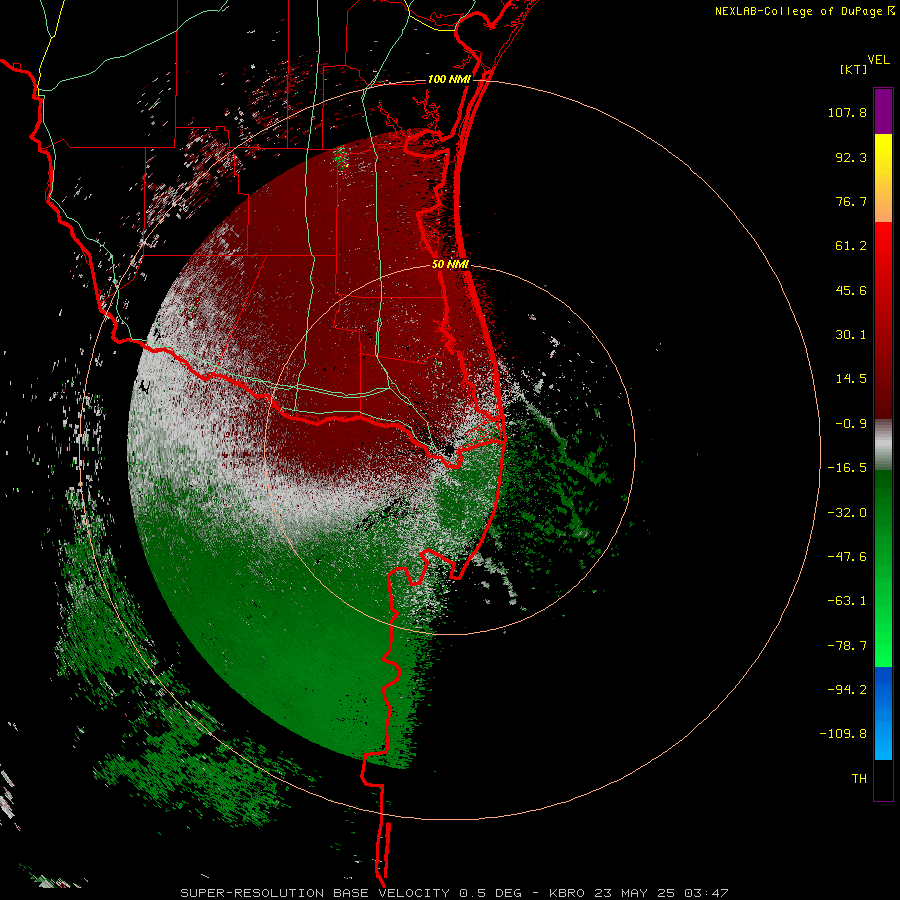
Task: Click the -78.7 value on the velocity scale
Action: pos(847,646)
